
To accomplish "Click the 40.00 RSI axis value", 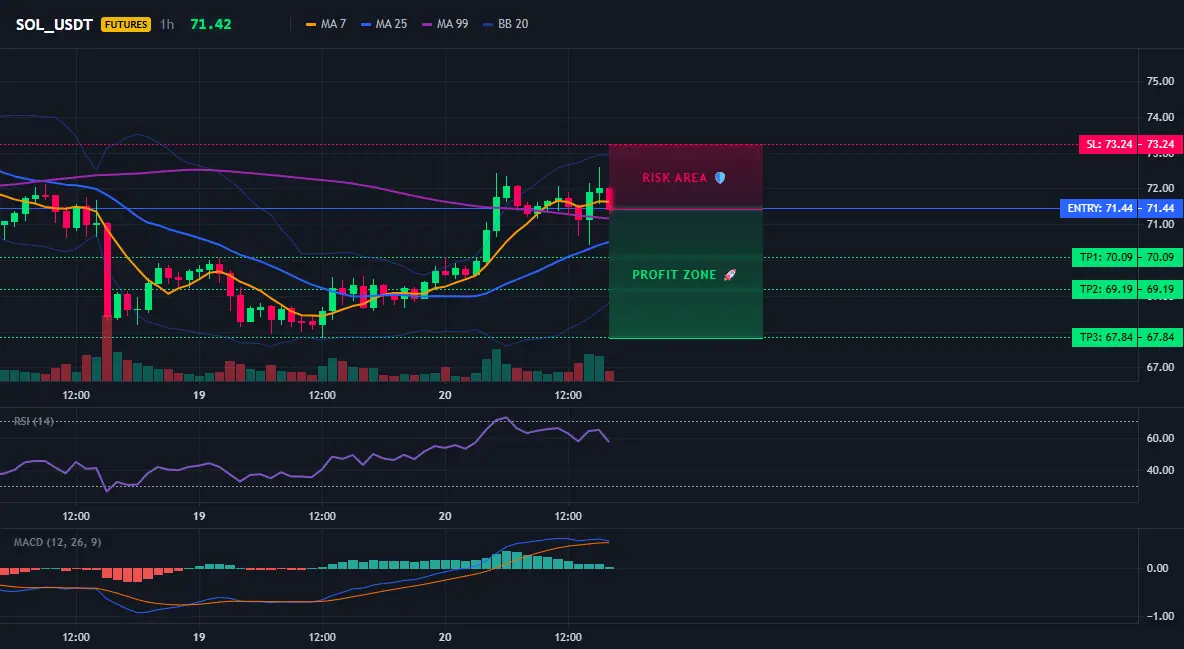I will click(x=1160, y=470).
